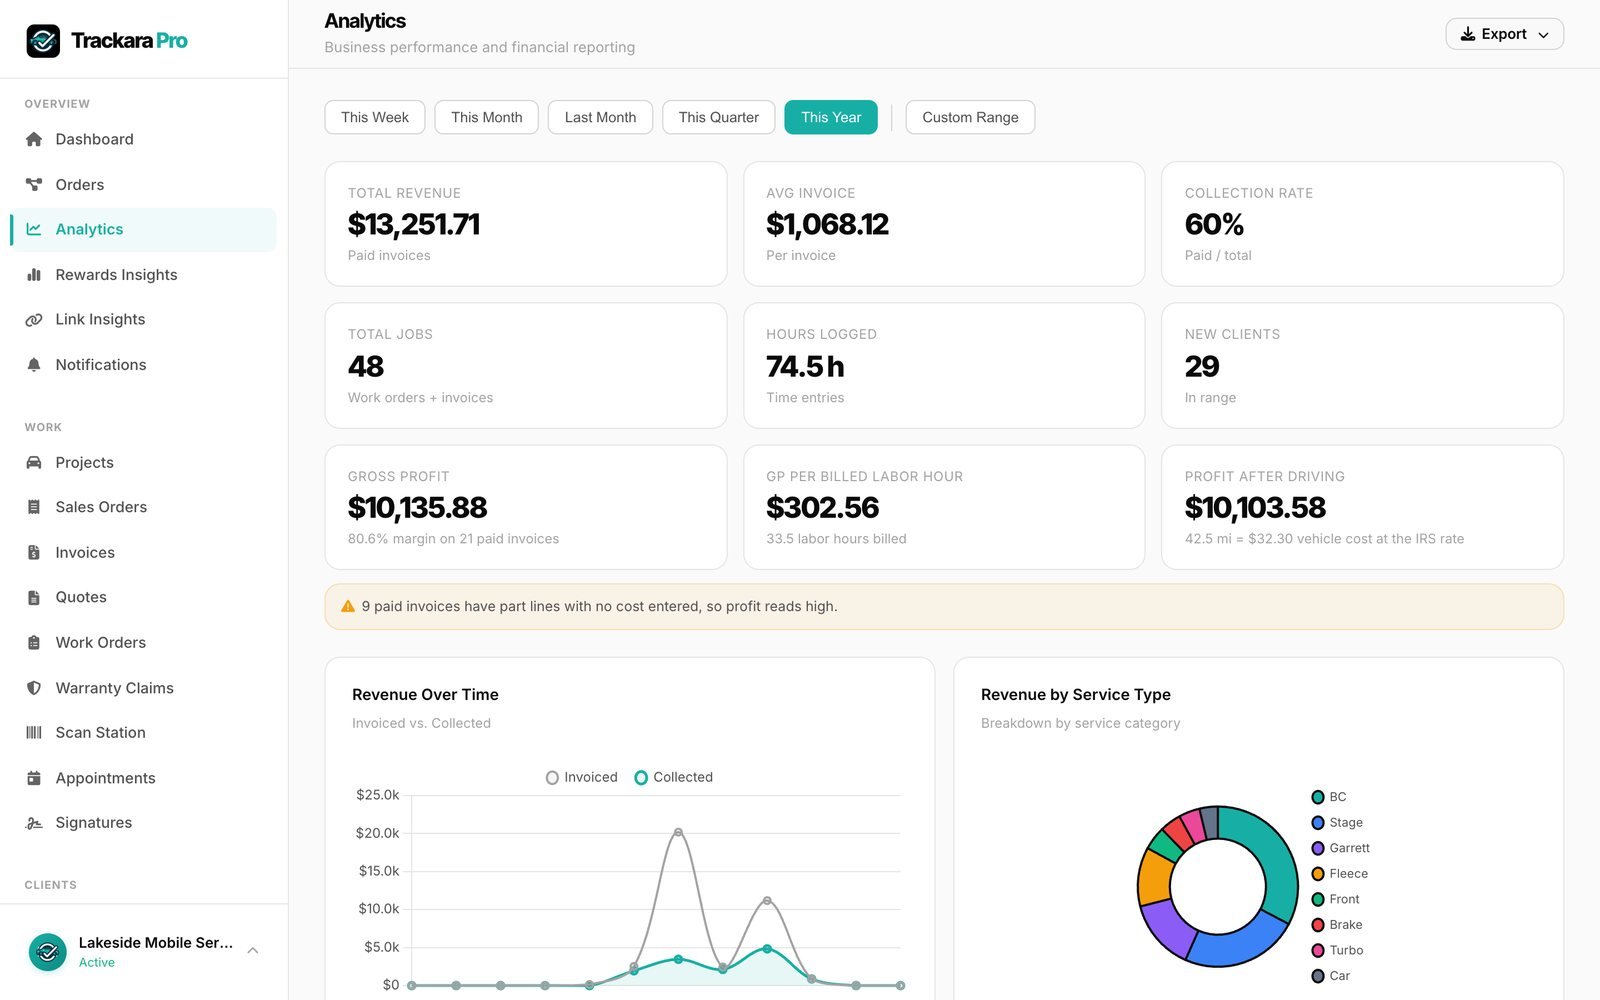This screenshot has width=1600, height=1000.
Task: Toggle the Collected series in chart legend
Action: point(674,777)
